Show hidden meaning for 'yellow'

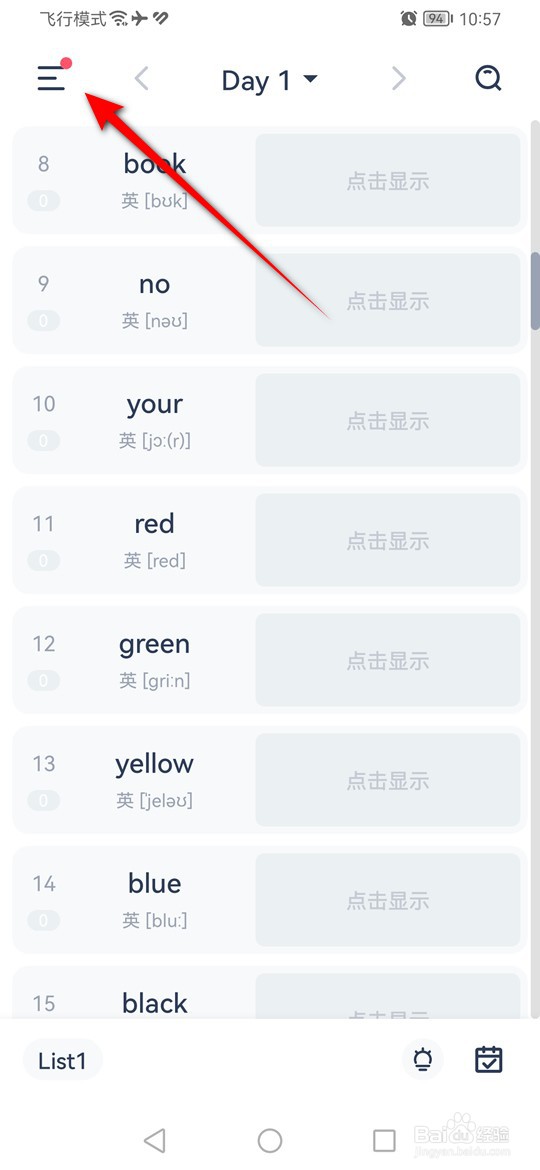(388, 780)
